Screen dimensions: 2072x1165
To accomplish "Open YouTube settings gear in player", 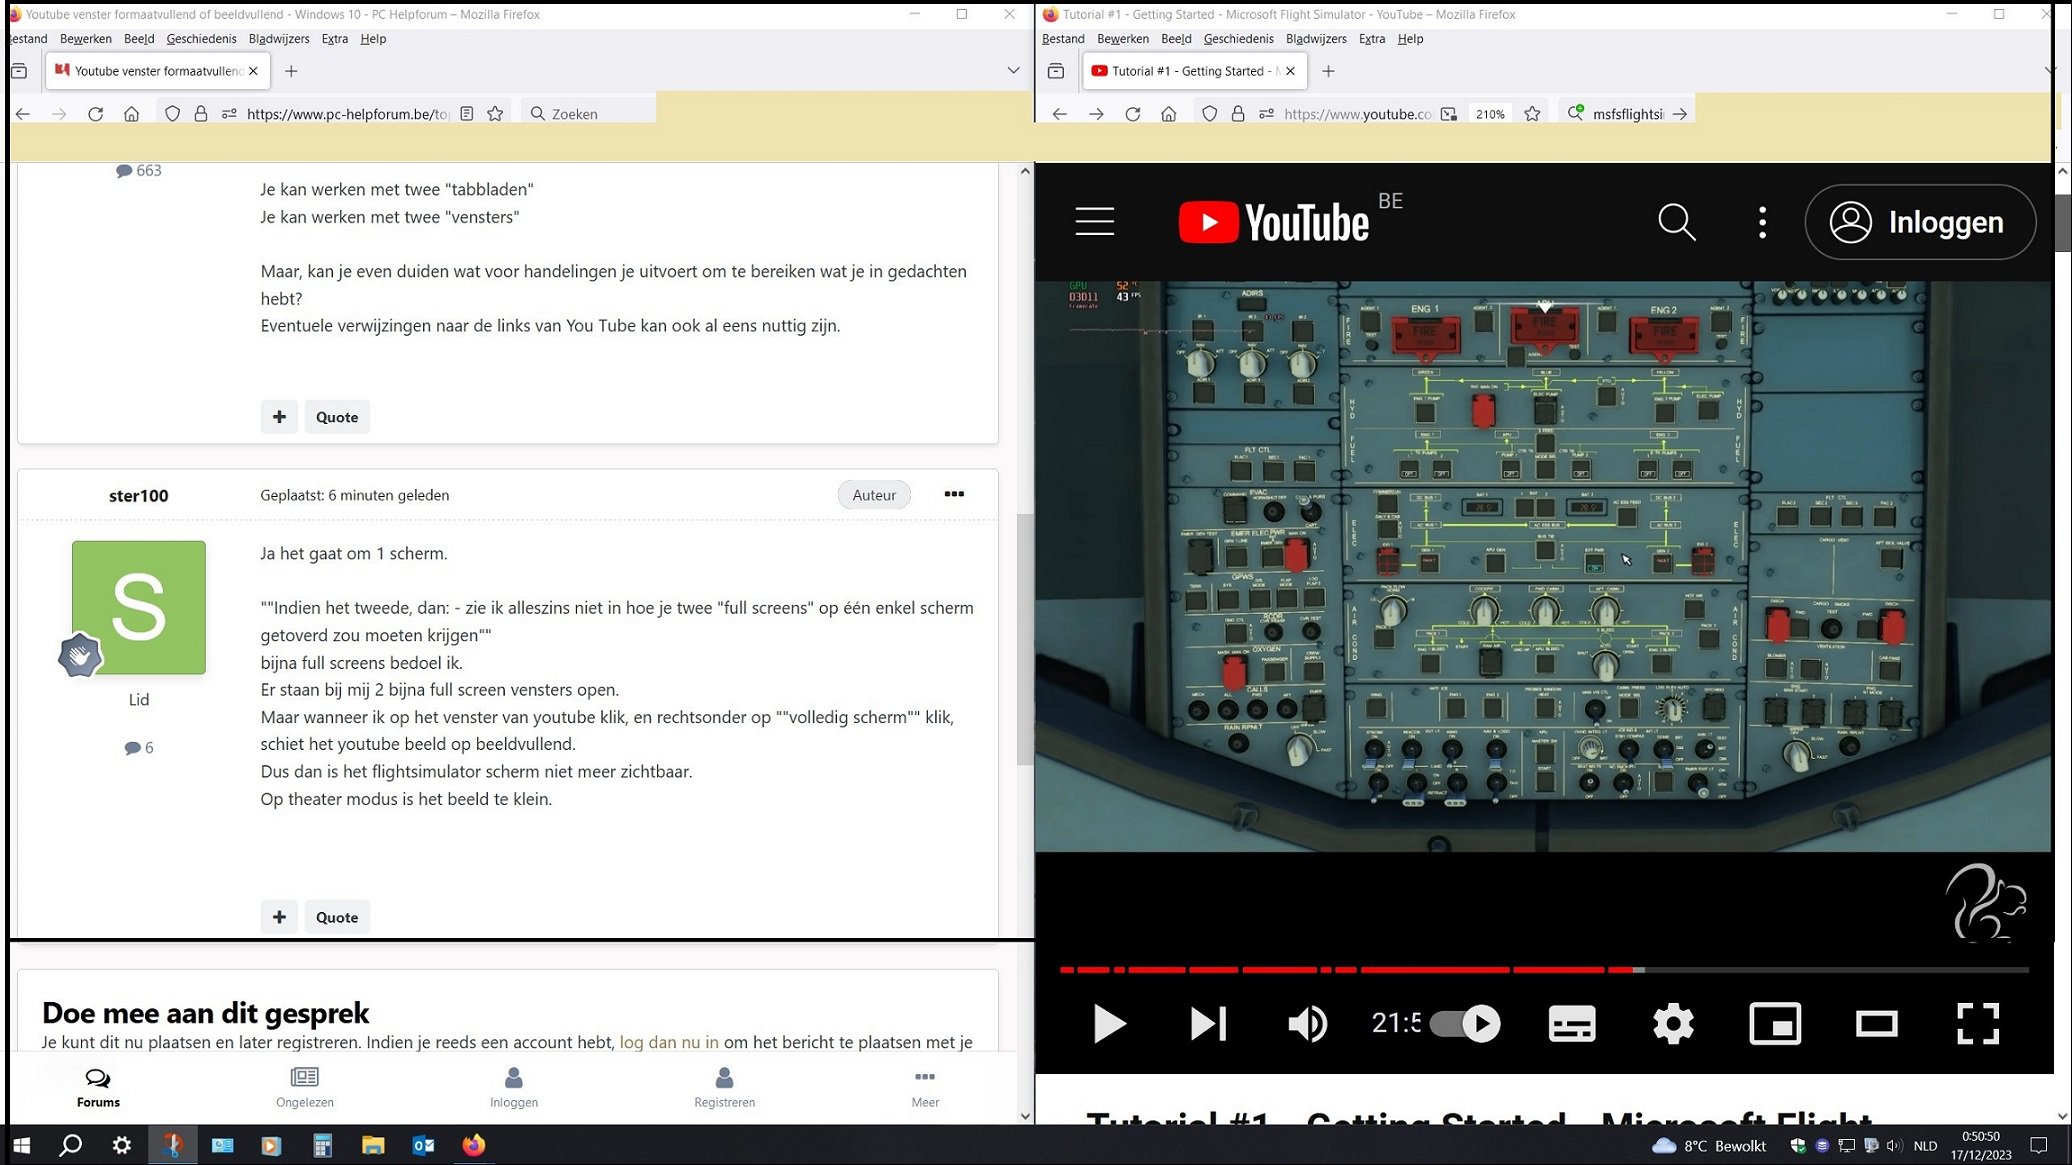I will 1673,1023.
